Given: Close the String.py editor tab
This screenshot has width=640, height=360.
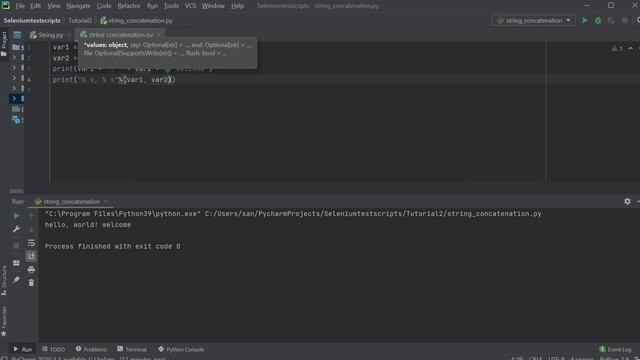Looking at the screenshot, I should 69,35.
